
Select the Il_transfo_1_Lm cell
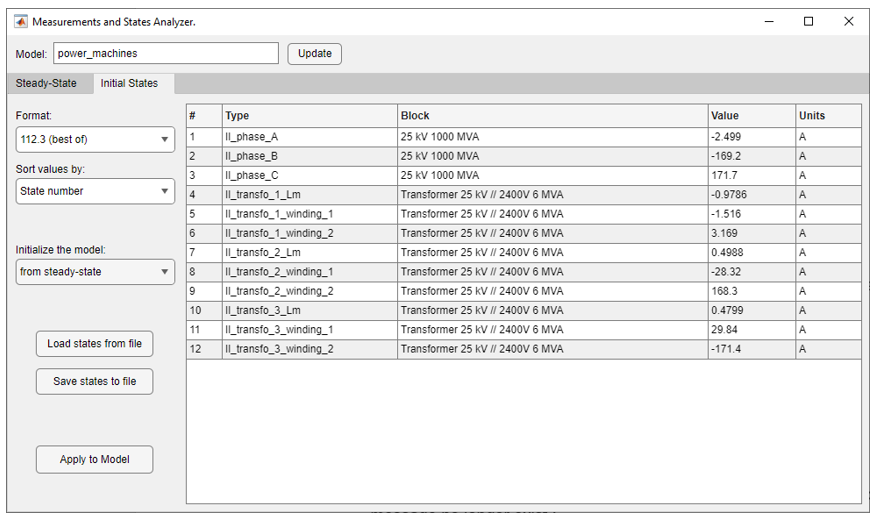pos(310,195)
